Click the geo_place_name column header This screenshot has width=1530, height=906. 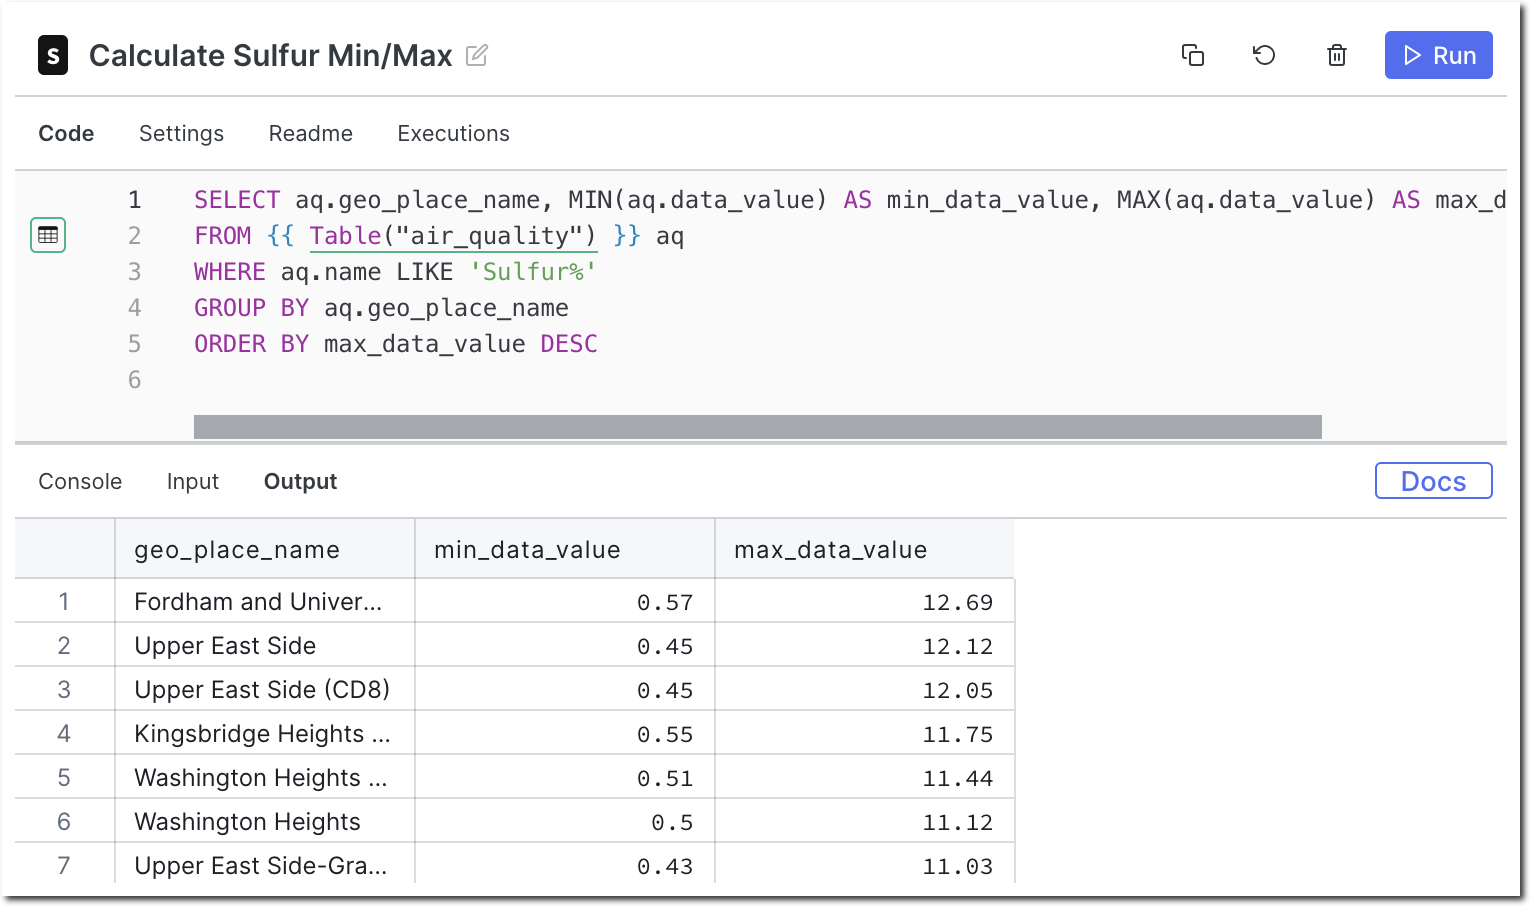(265, 549)
